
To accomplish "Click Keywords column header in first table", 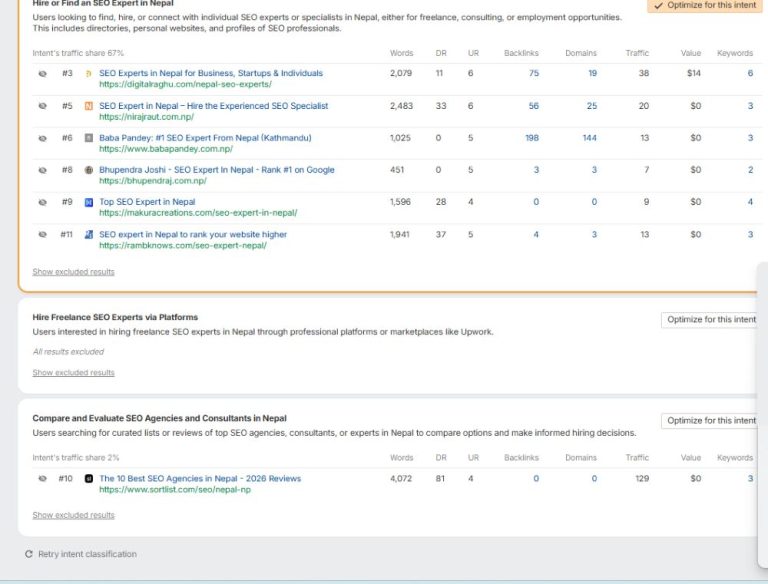I will (735, 53).
